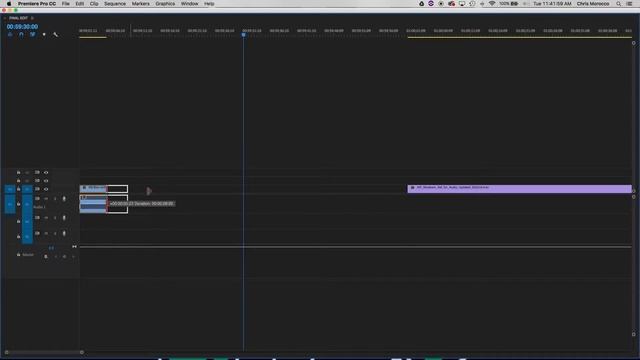This screenshot has height=360, width=640.
Task: Open Timeline display settings wrench
Action: pos(56,35)
